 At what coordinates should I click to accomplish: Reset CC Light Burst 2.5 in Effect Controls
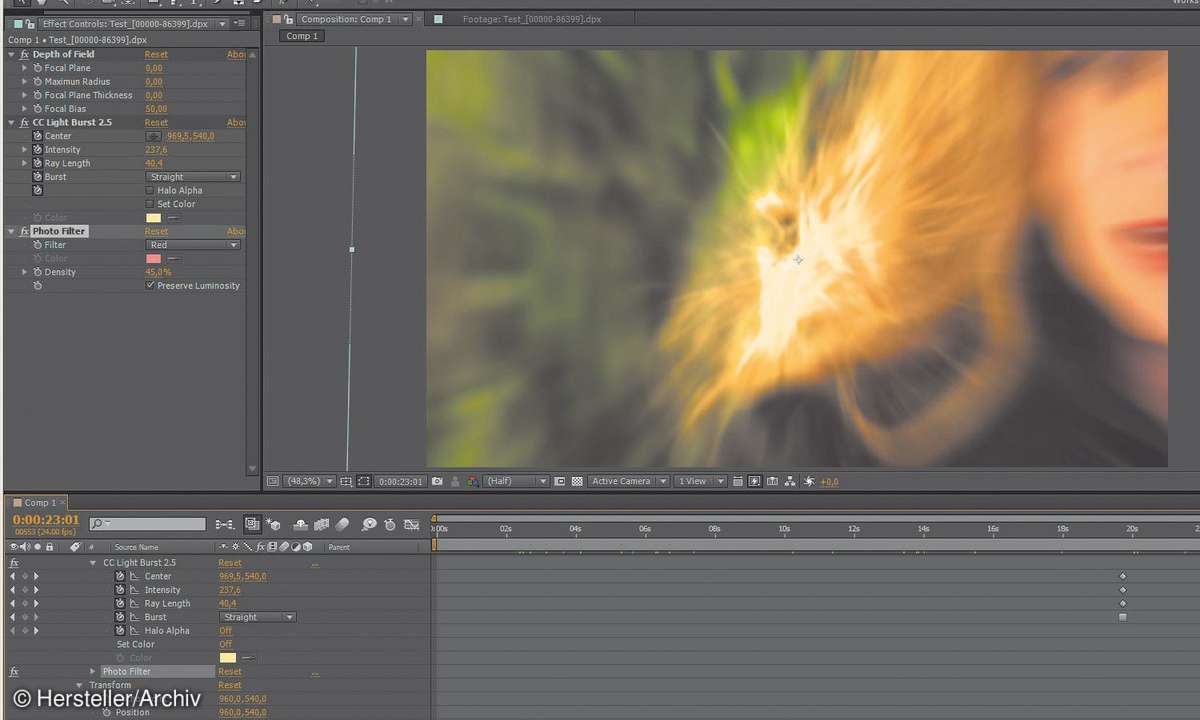pos(156,122)
